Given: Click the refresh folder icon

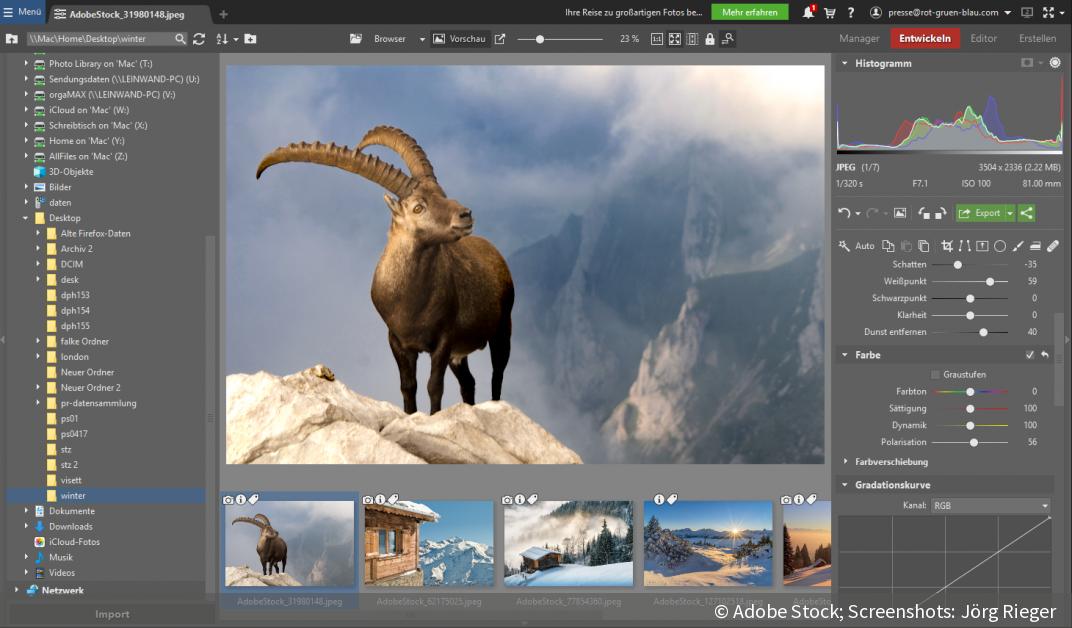Looking at the screenshot, I should click(199, 39).
